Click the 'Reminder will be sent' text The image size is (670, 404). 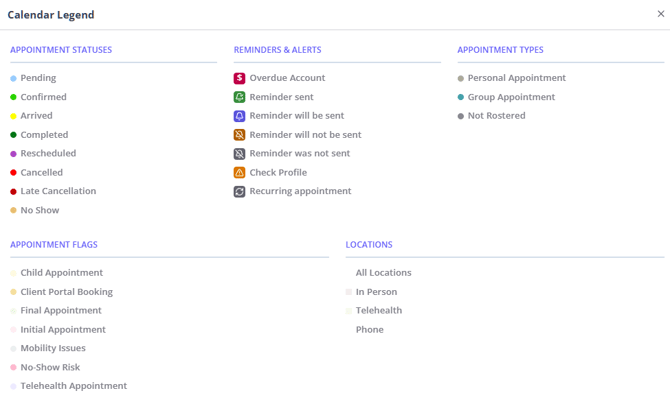coord(297,115)
